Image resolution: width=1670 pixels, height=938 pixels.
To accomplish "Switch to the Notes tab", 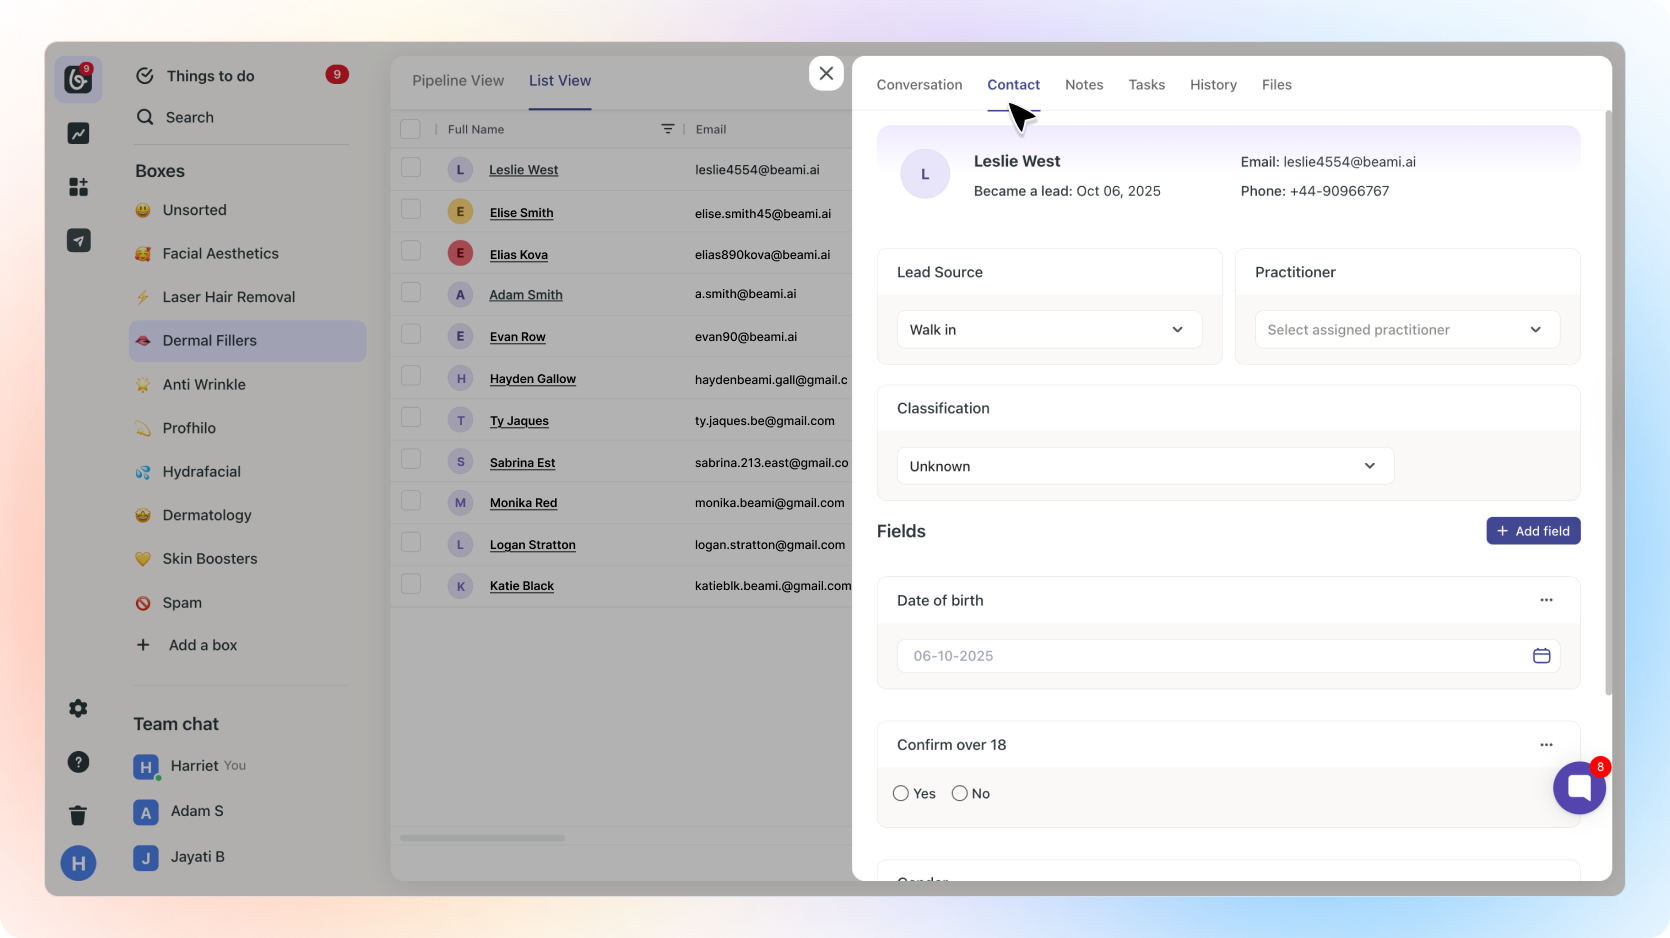I will point(1084,85).
